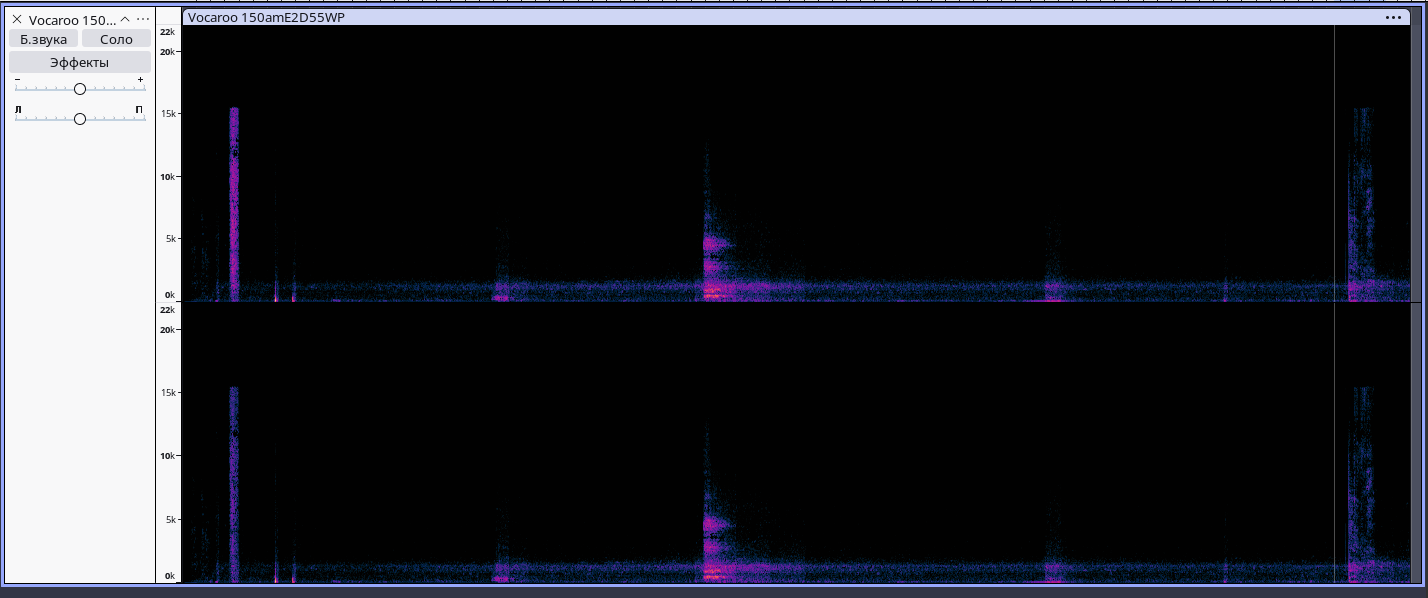Open the clip's three-dots menu on the title bar
The width and height of the screenshot is (1428, 598).
click(x=1394, y=17)
